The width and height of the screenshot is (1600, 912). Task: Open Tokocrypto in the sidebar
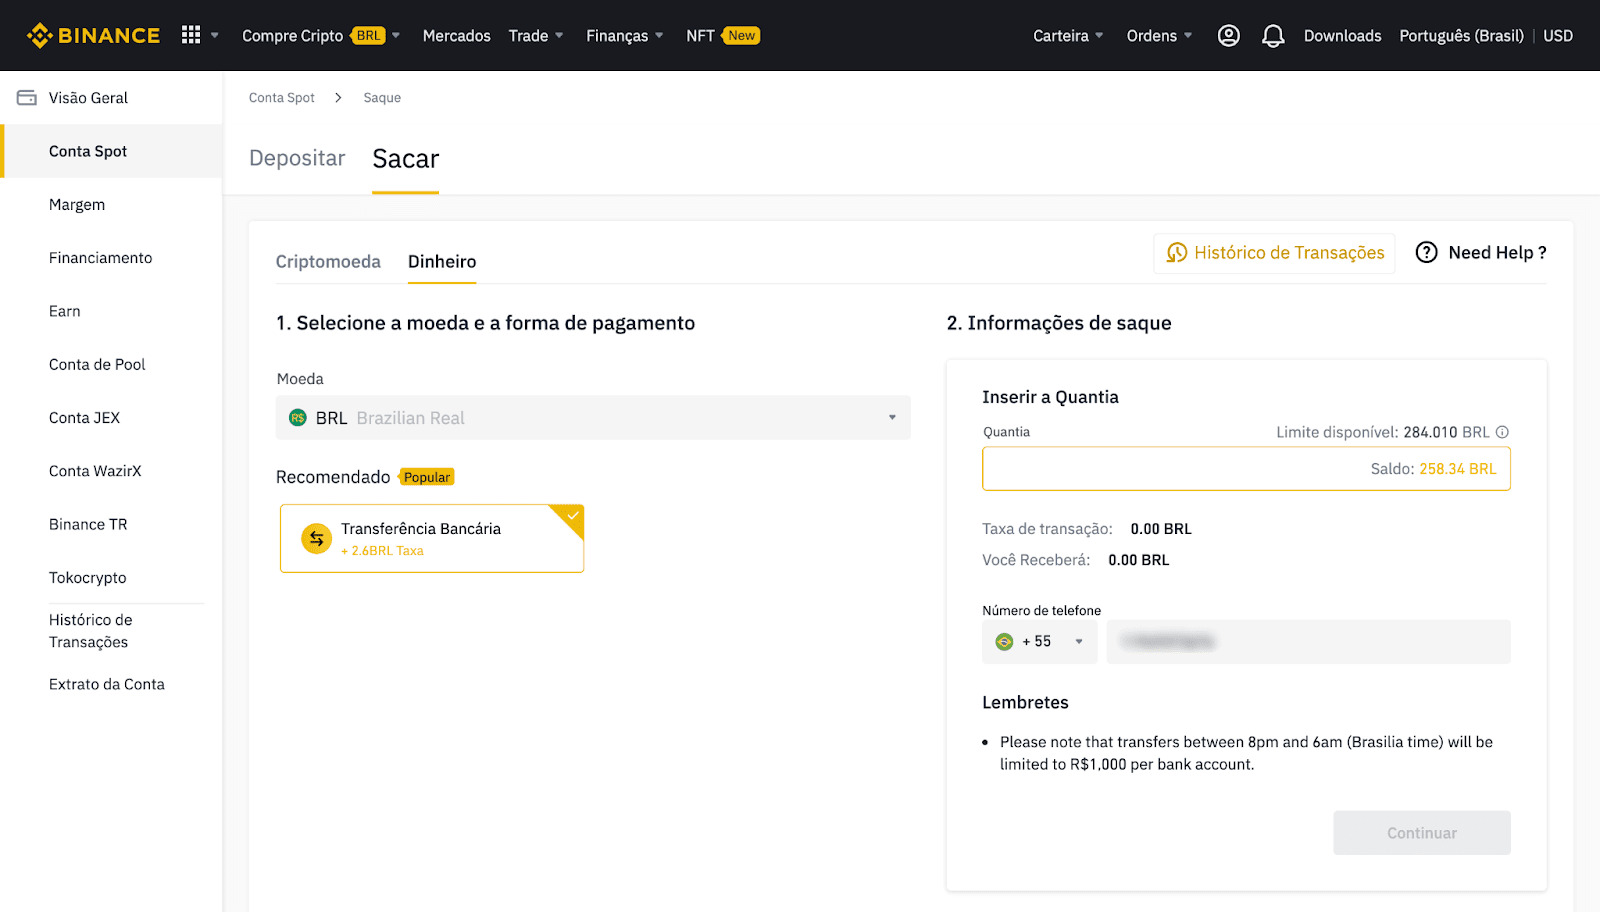[88, 578]
